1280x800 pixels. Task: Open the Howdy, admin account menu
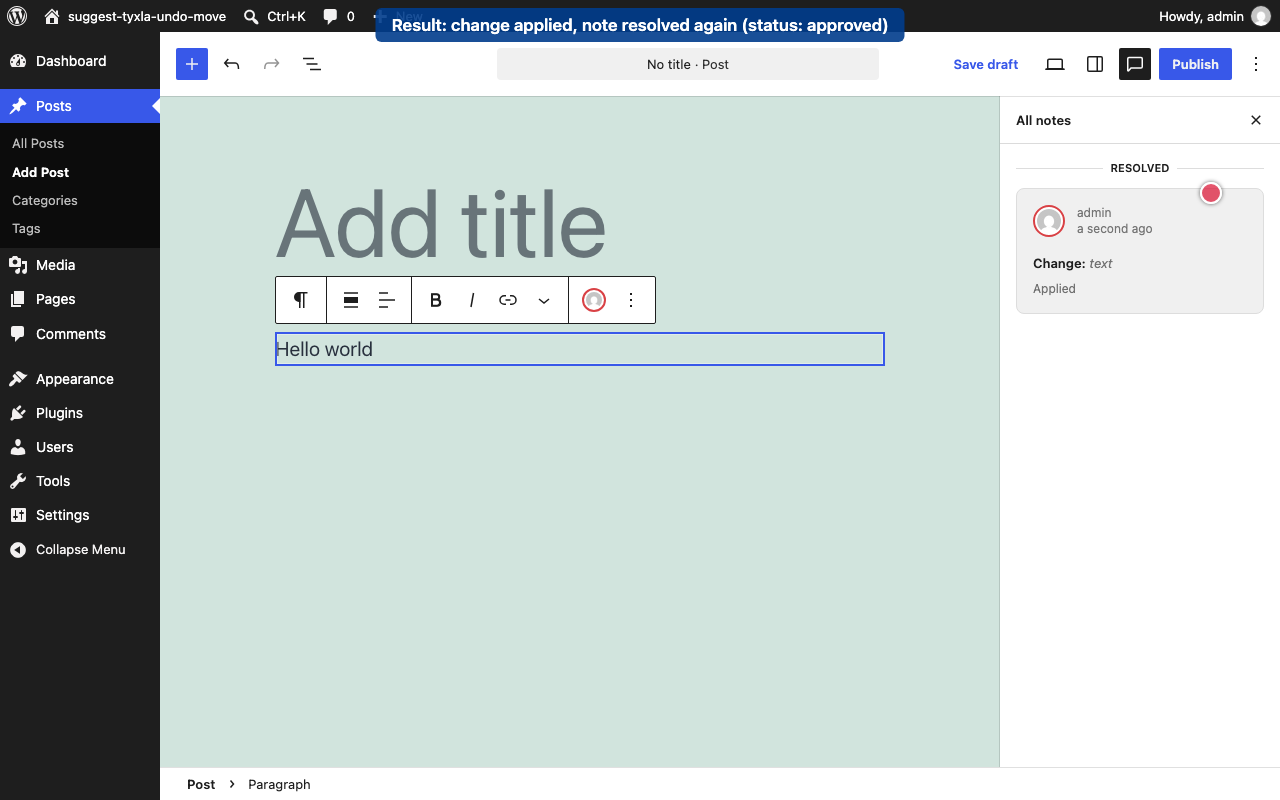(1214, 16)
